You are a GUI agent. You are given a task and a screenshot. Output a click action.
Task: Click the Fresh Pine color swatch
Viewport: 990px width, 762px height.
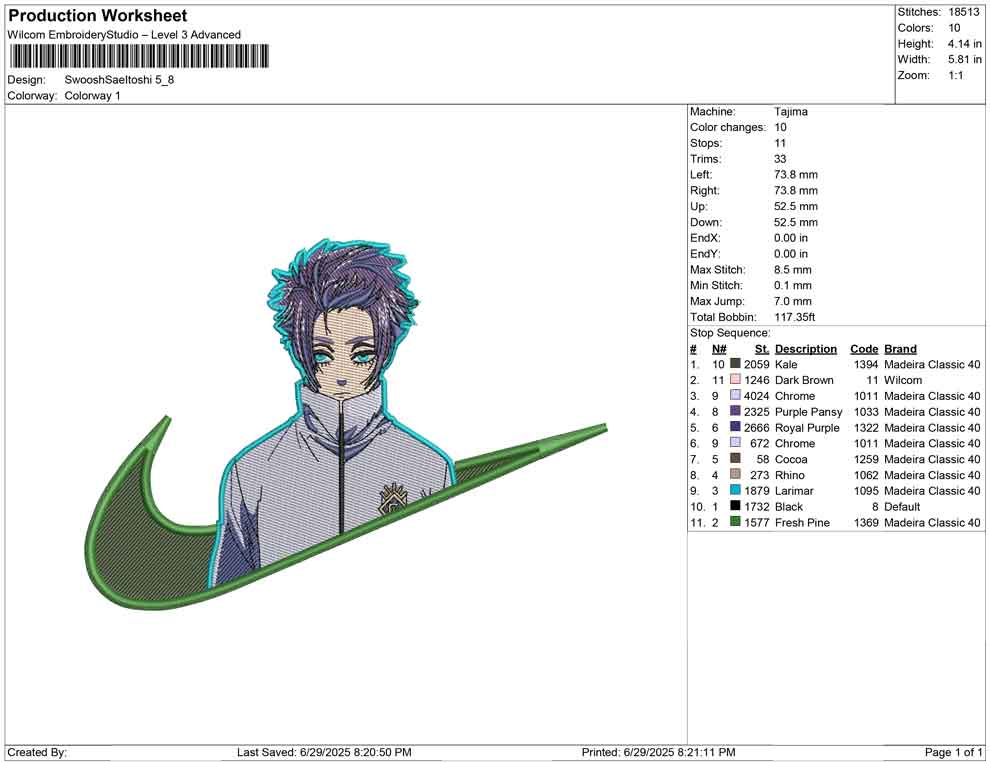point(735,521)
